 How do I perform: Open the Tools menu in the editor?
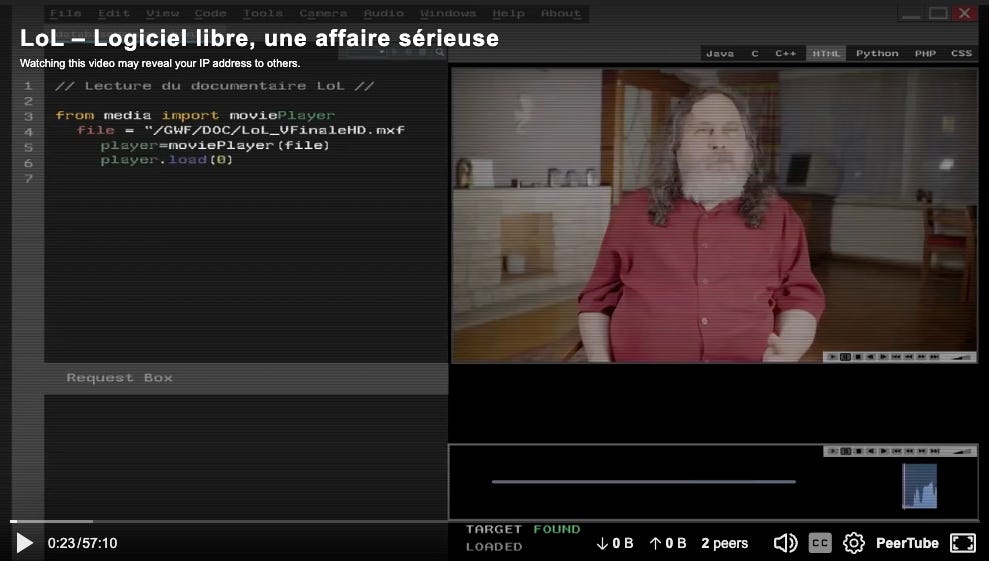point(263,13)
